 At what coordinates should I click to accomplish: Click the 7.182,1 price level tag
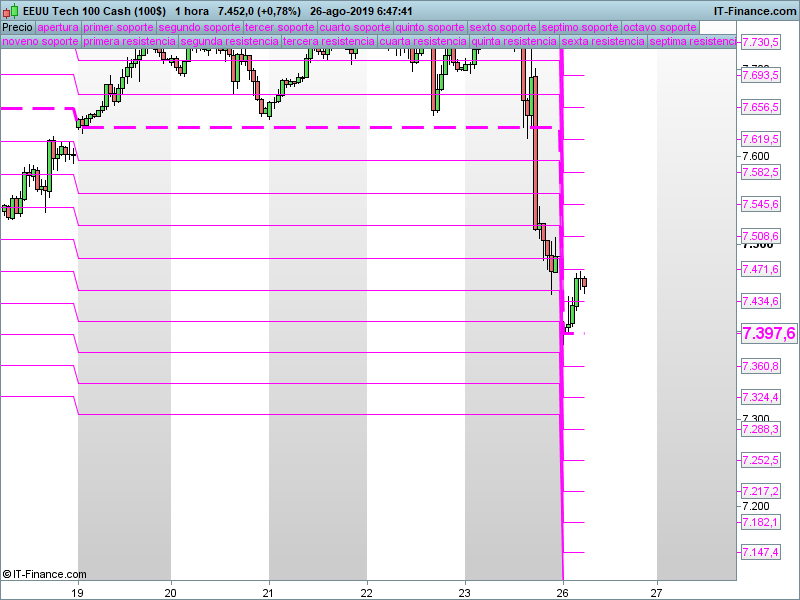pyautogui.click(x=760, y=522)
